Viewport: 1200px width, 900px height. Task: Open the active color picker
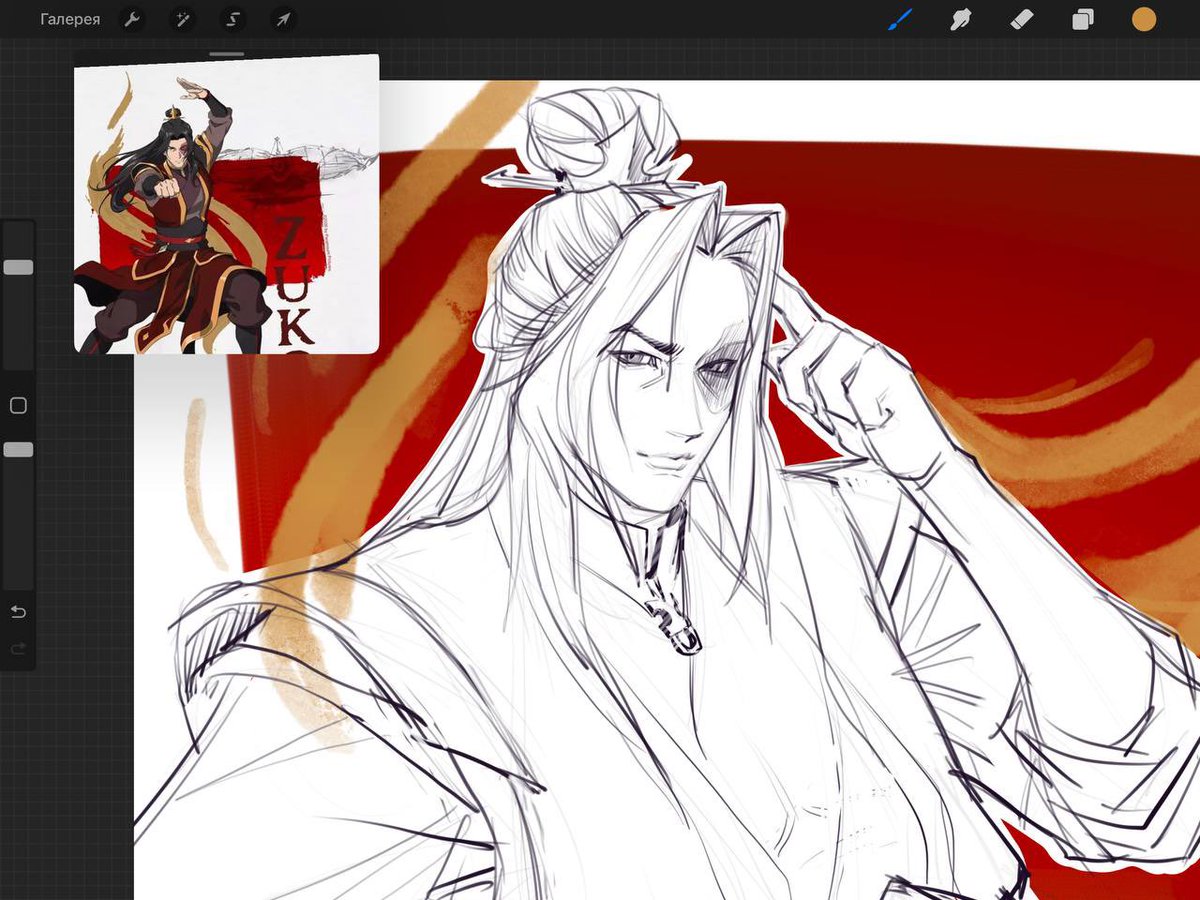pyautogui.click(x=1143, y=19)
